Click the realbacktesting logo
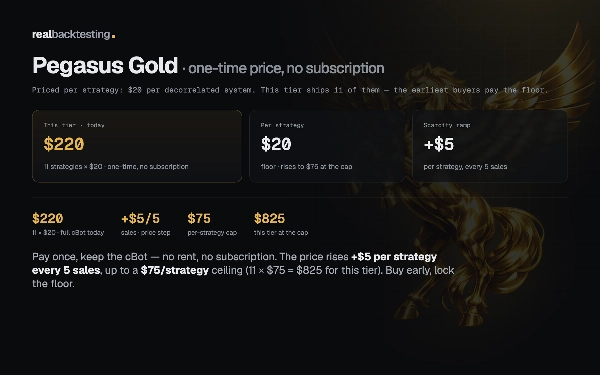Viewport: 600px width, 375px height. pyautogui.click(x=73, y=34)
